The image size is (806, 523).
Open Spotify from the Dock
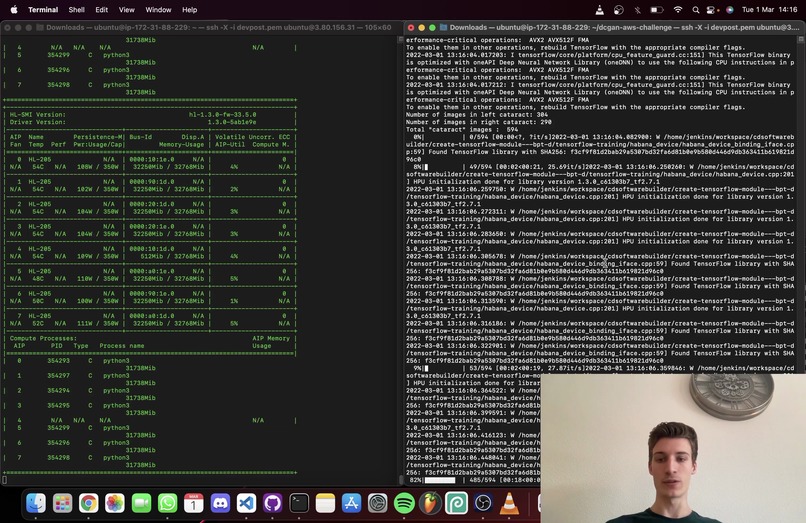click(x=404, y=503)
